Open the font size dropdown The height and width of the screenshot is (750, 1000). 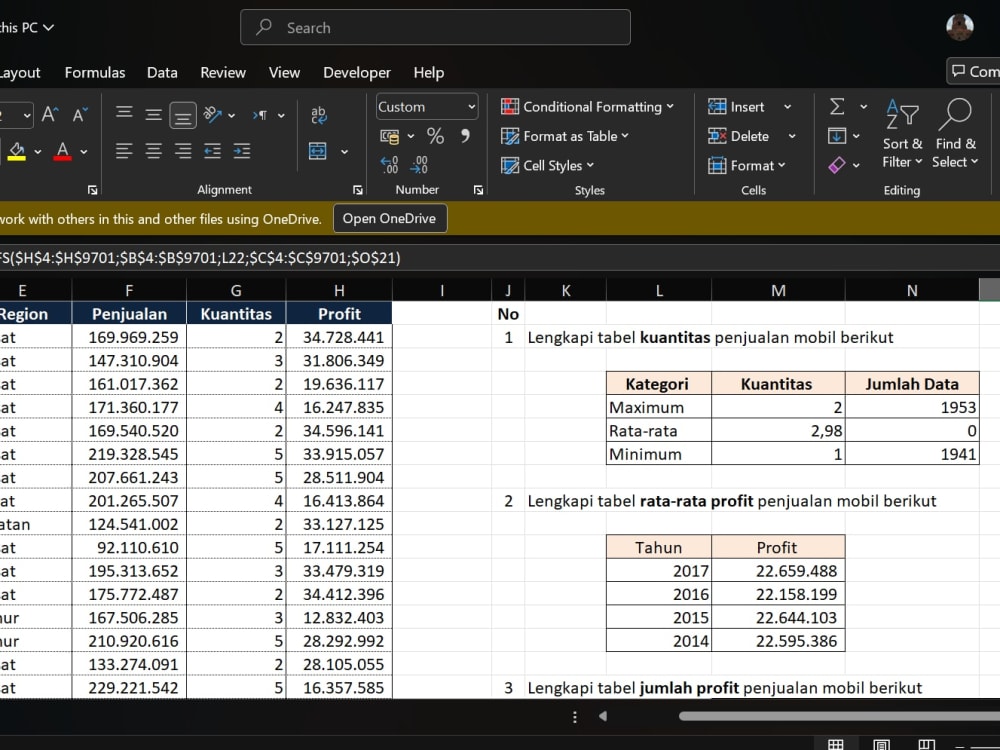pos(26,115)
